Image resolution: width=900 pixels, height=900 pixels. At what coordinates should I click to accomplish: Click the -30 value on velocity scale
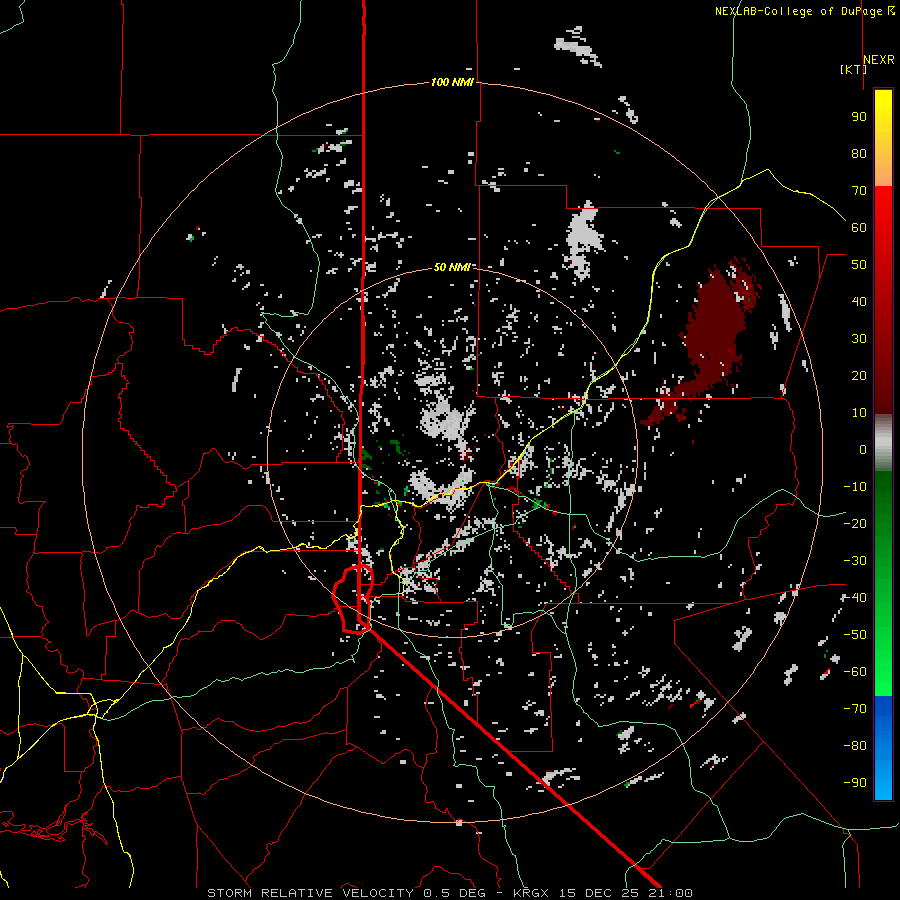click(855, 561)
